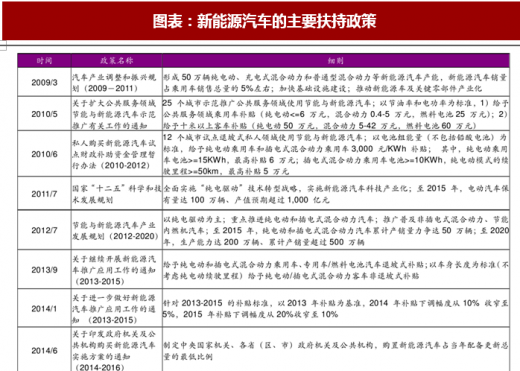Viewport: 520px width, 371px height.
Task: Select the 时间 column header
Action: click(x=44, y=61)
